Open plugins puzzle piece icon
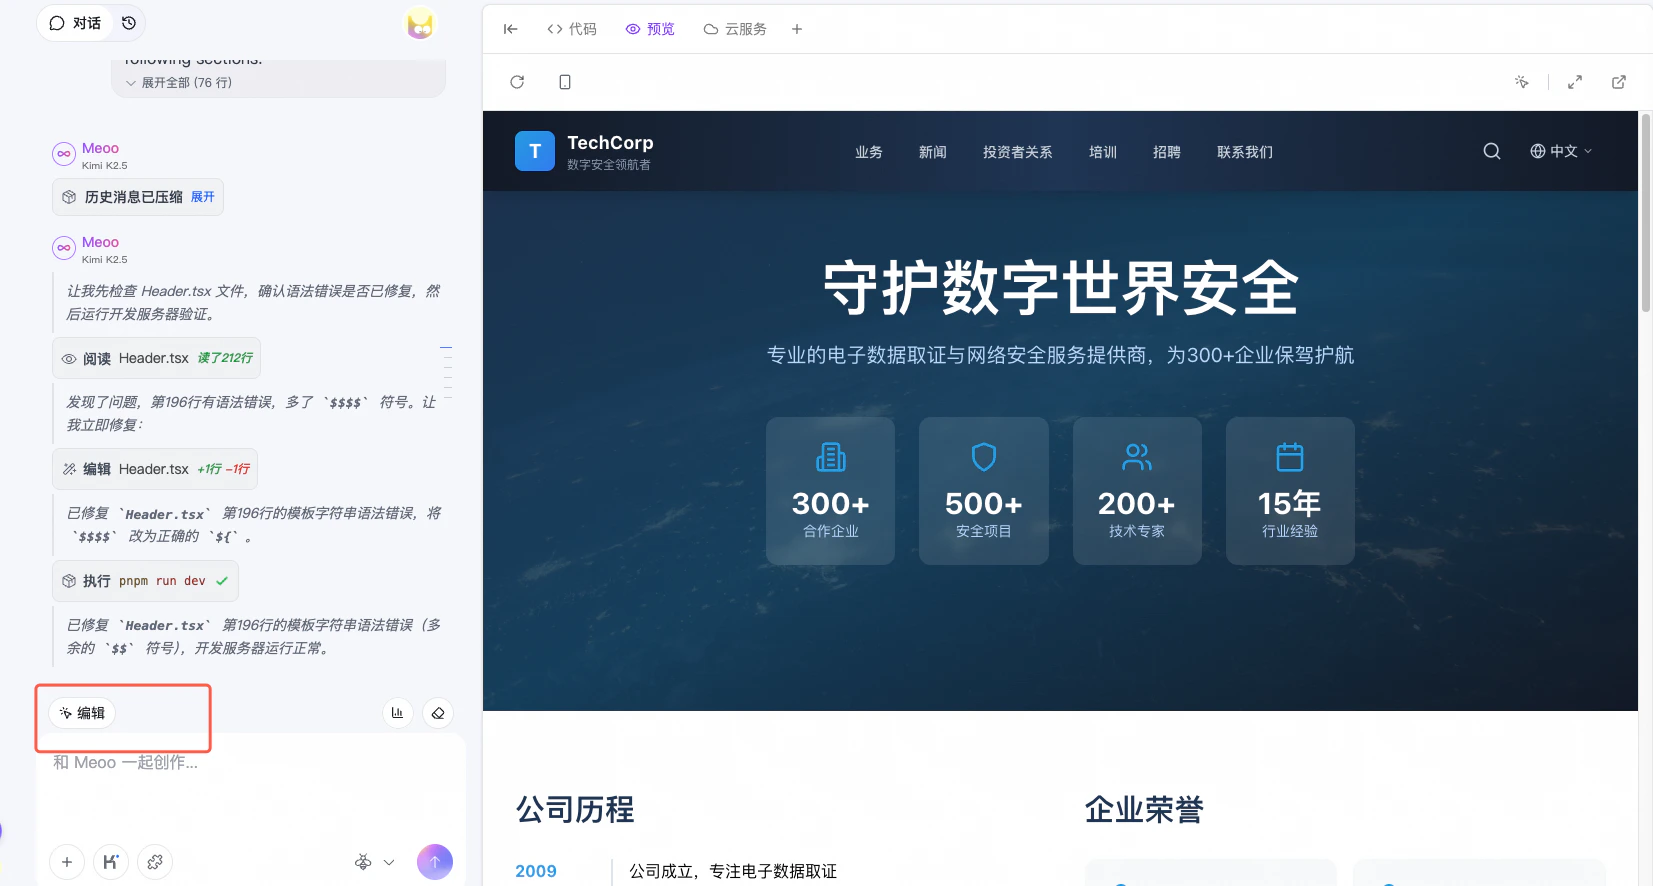Screen dimensions: 1653x886 point(155,862)
